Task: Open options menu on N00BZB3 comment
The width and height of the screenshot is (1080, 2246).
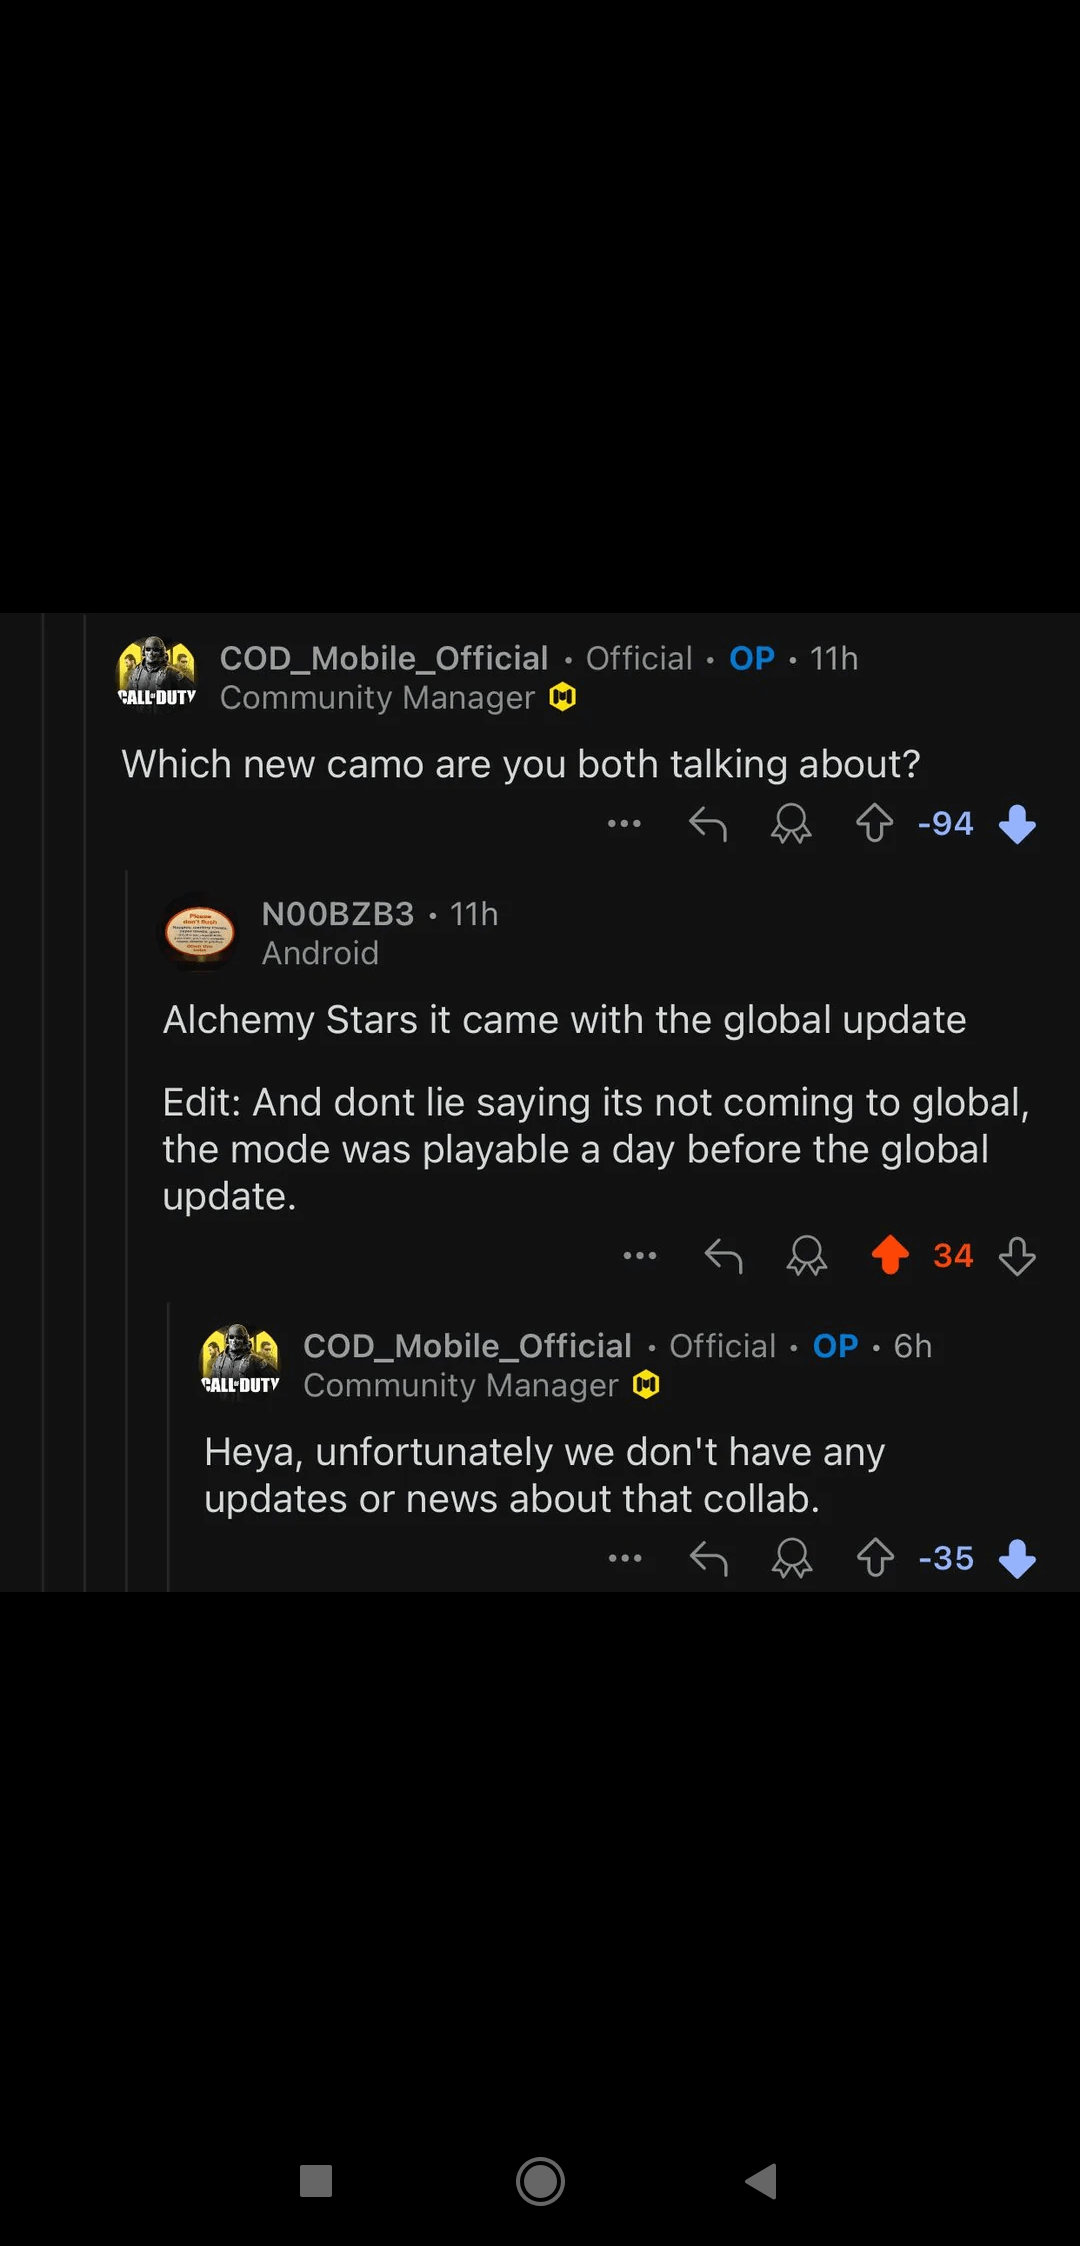Action: [640, 1256]
